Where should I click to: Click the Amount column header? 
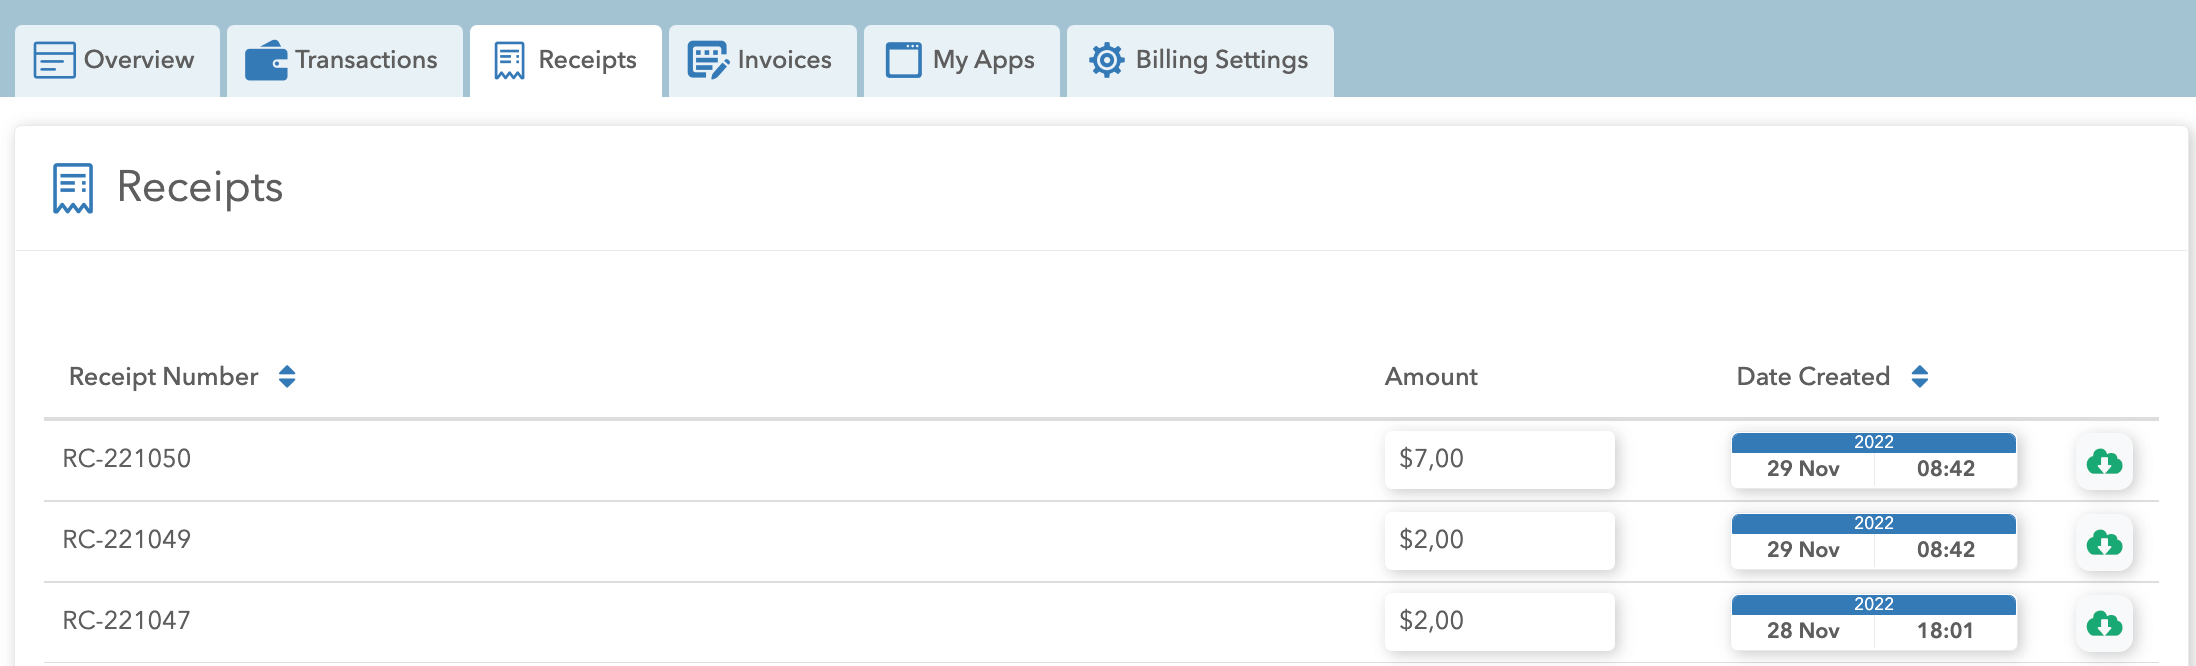[x=1430, y=377]
